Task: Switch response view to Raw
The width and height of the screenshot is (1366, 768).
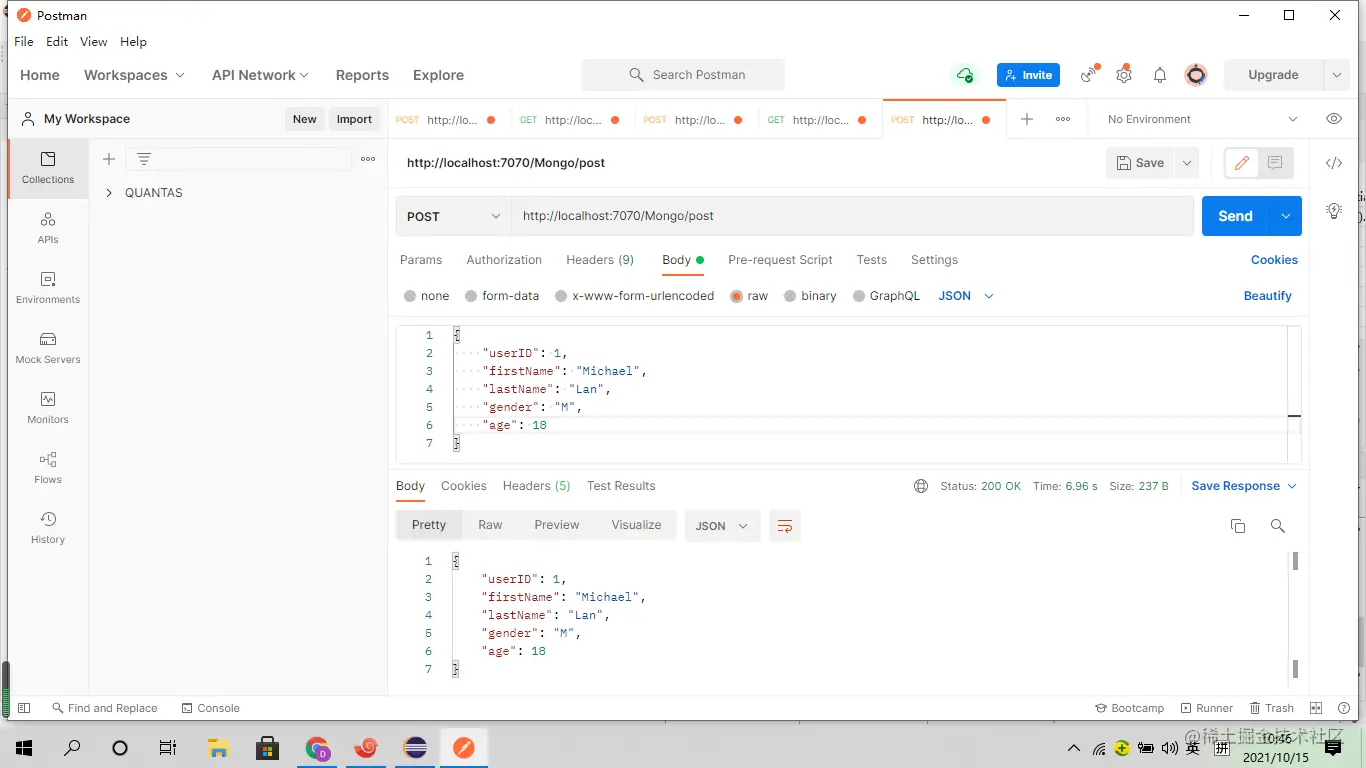Action: pos(490,525)
